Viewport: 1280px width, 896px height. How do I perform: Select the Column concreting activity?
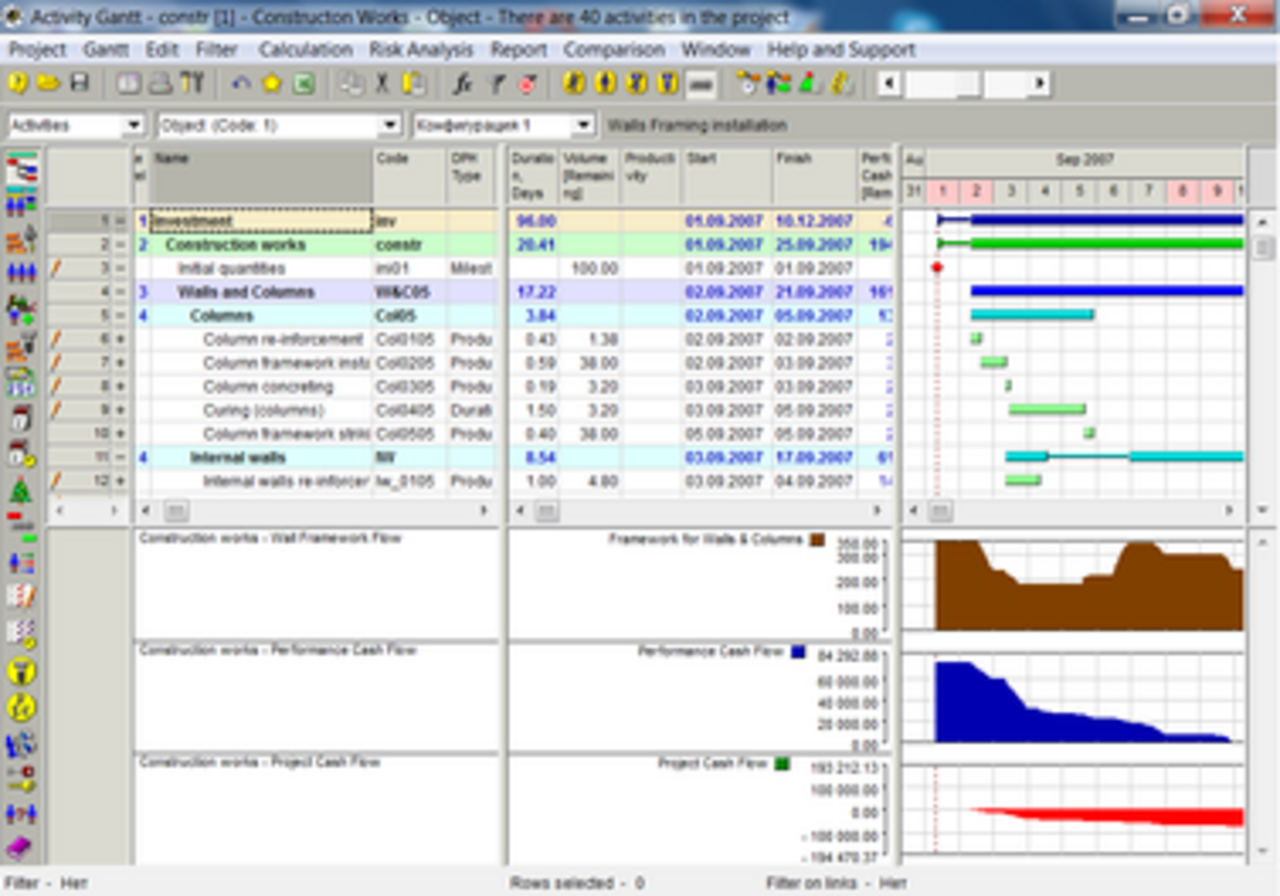pos(268,387)
